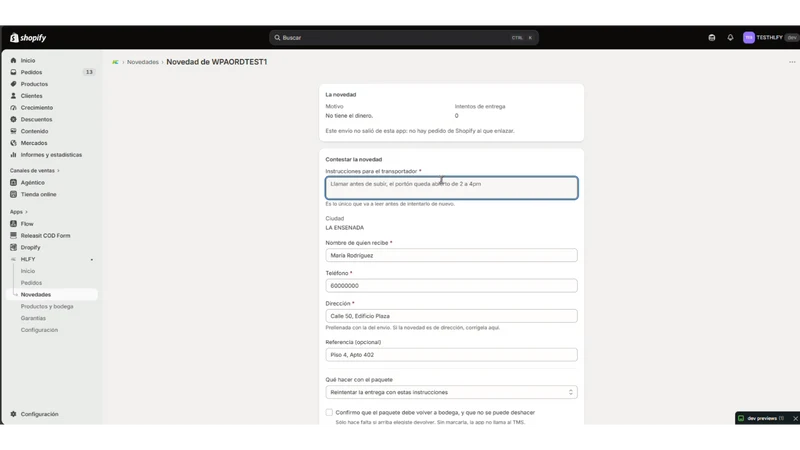The width and height of the screenshot is (800, 450).
Task: Focus the Instrucciones para el transportador field
Action: 452,188
